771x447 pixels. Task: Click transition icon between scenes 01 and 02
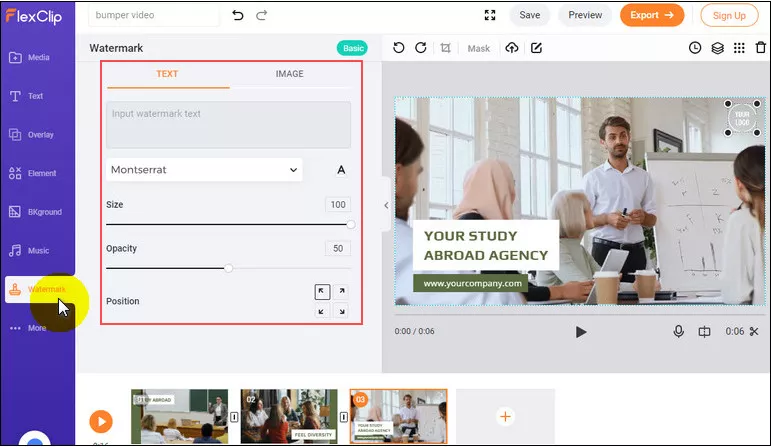click(235, 417)
